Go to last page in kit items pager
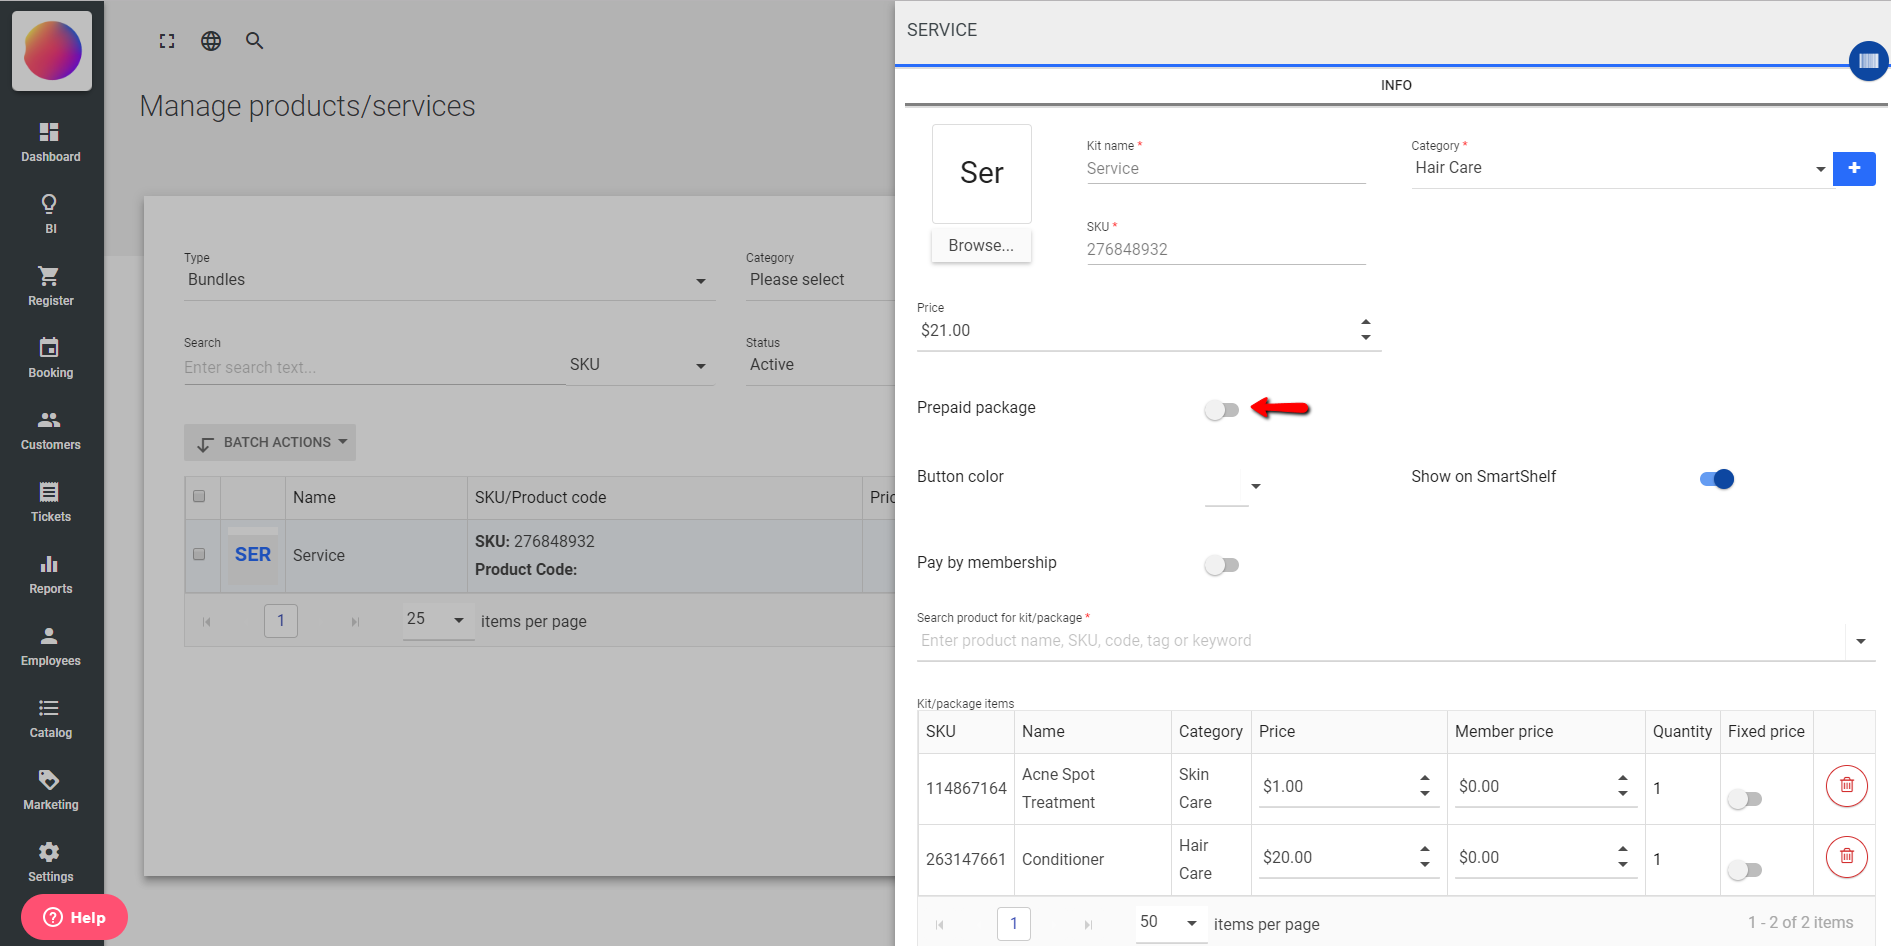 1088,924
